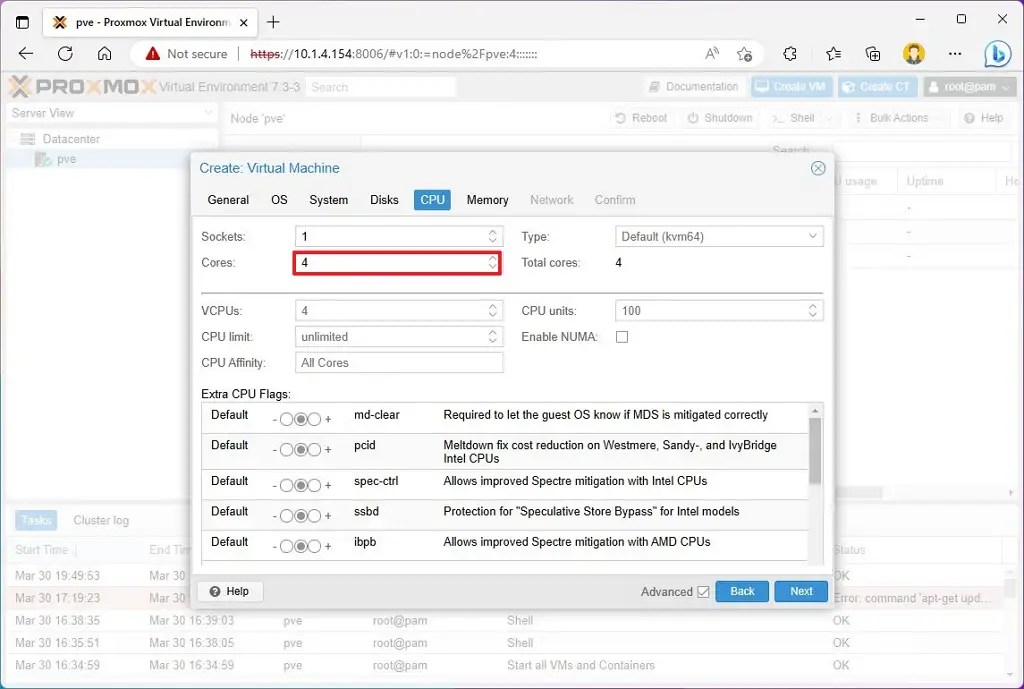Switch to the Memory tab
This screenshot has height=689, width=1024.
[487, 200]
